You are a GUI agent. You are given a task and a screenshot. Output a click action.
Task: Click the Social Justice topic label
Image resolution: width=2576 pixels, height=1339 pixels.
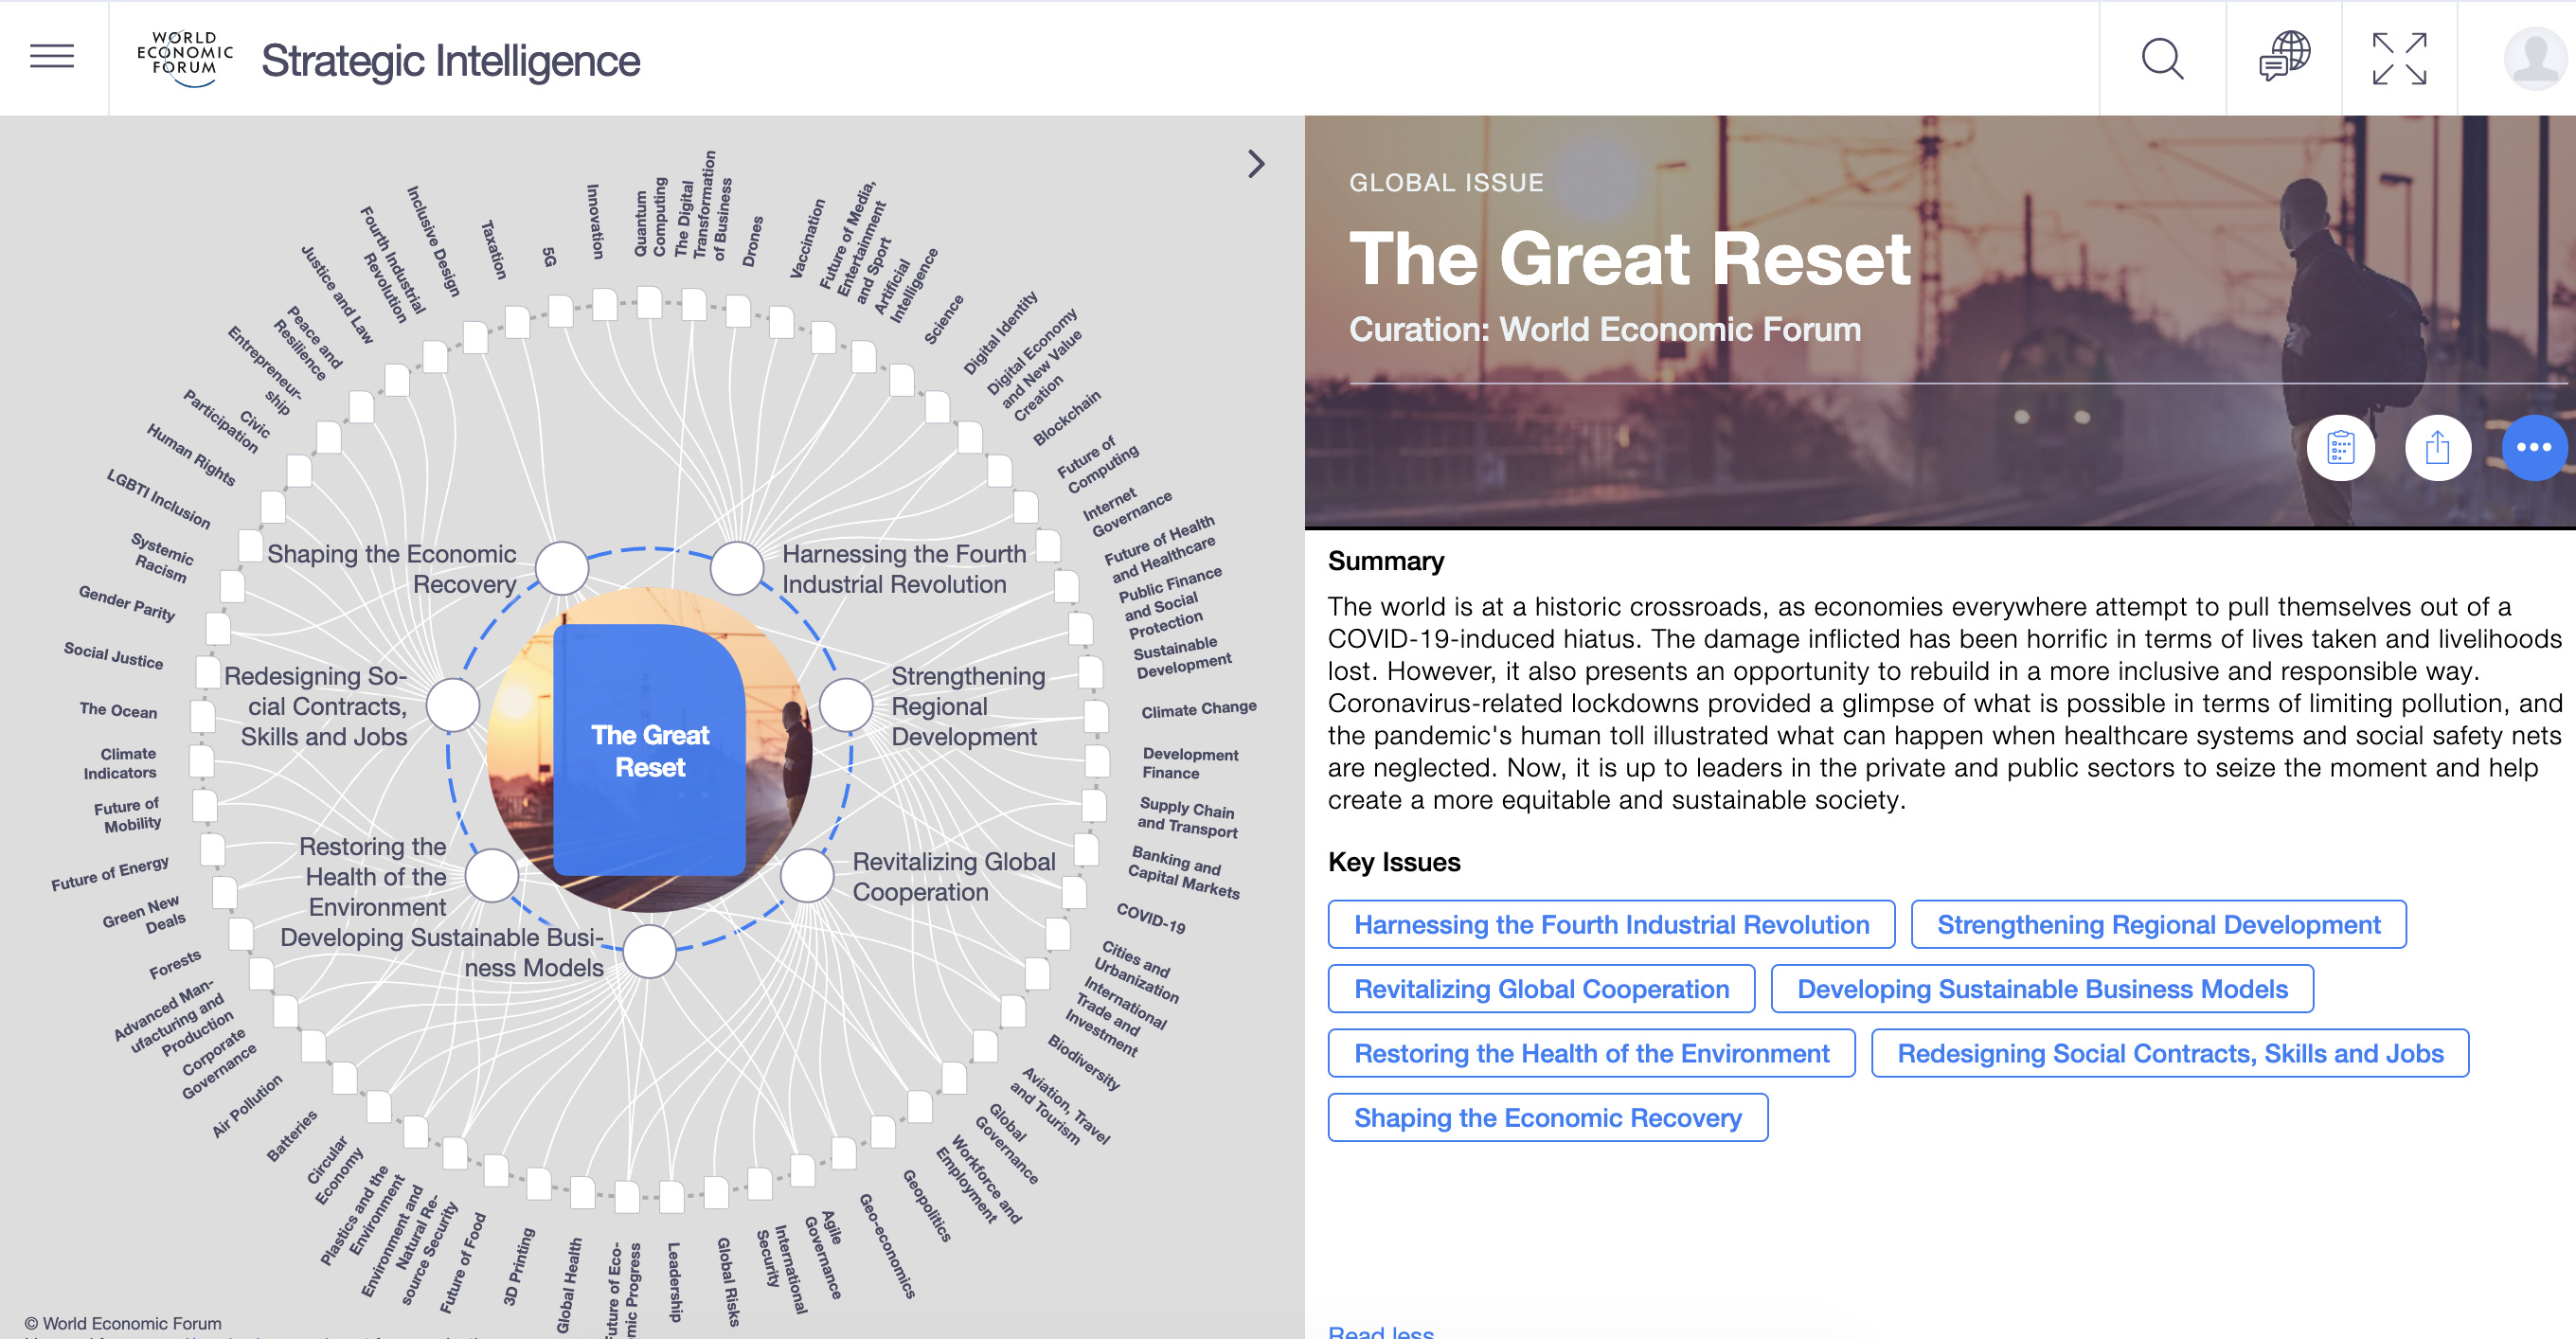(x=113, y=655)
